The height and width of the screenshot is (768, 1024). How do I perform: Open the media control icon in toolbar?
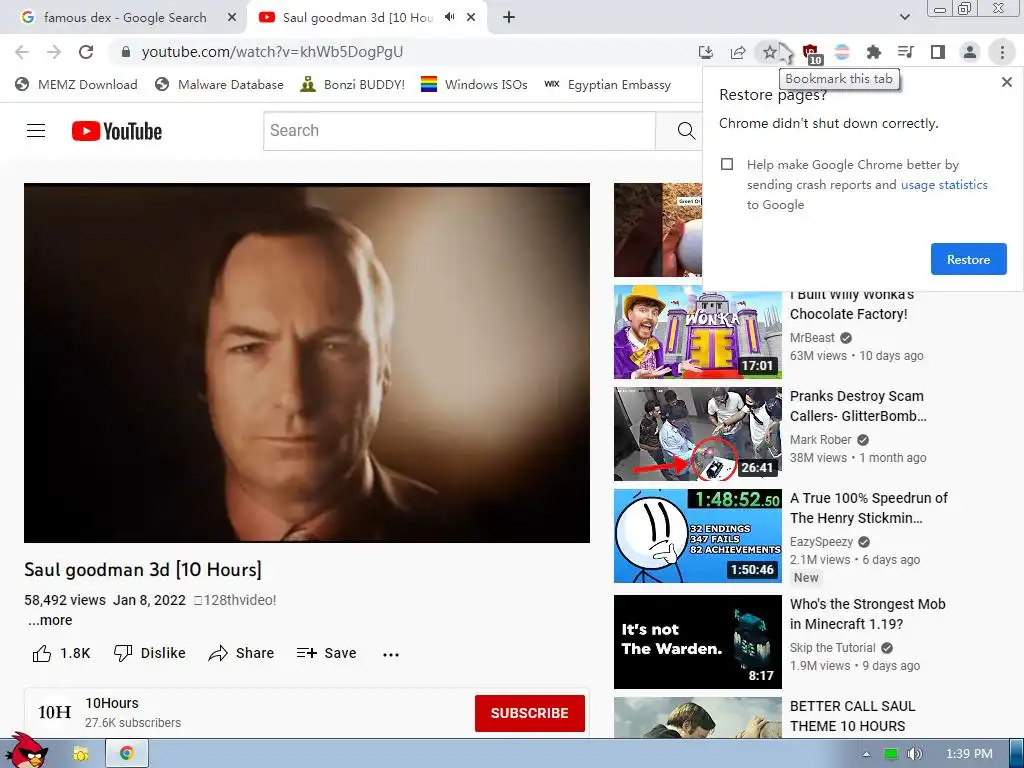coord(905,52)
